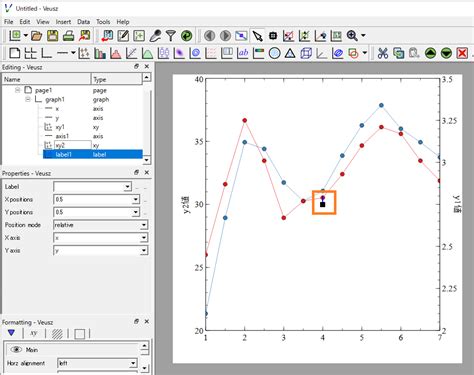Click the scroll page hand-mode icon
This screenshot has height=375, width=474.
(273, 35)
